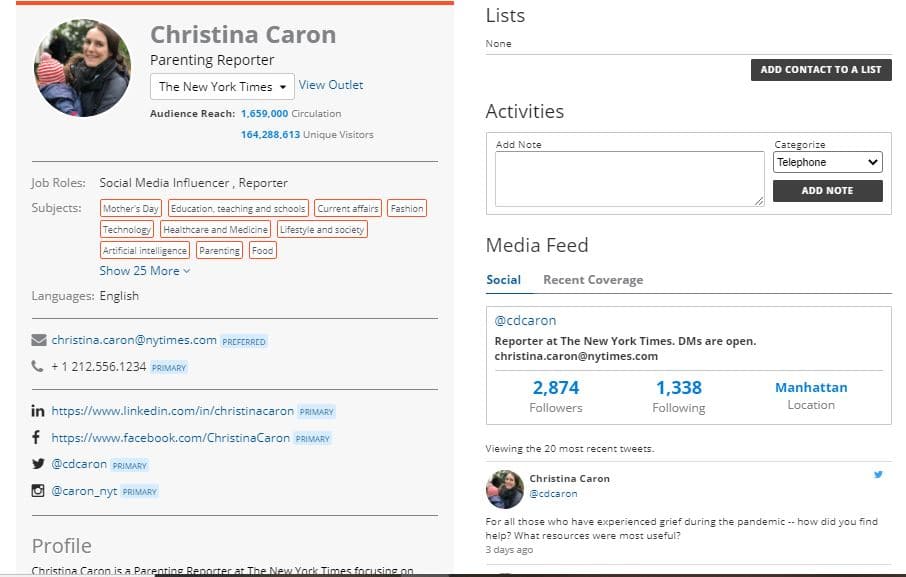
Task: Click inside the Add Note text area
Action: pos(629,179)
